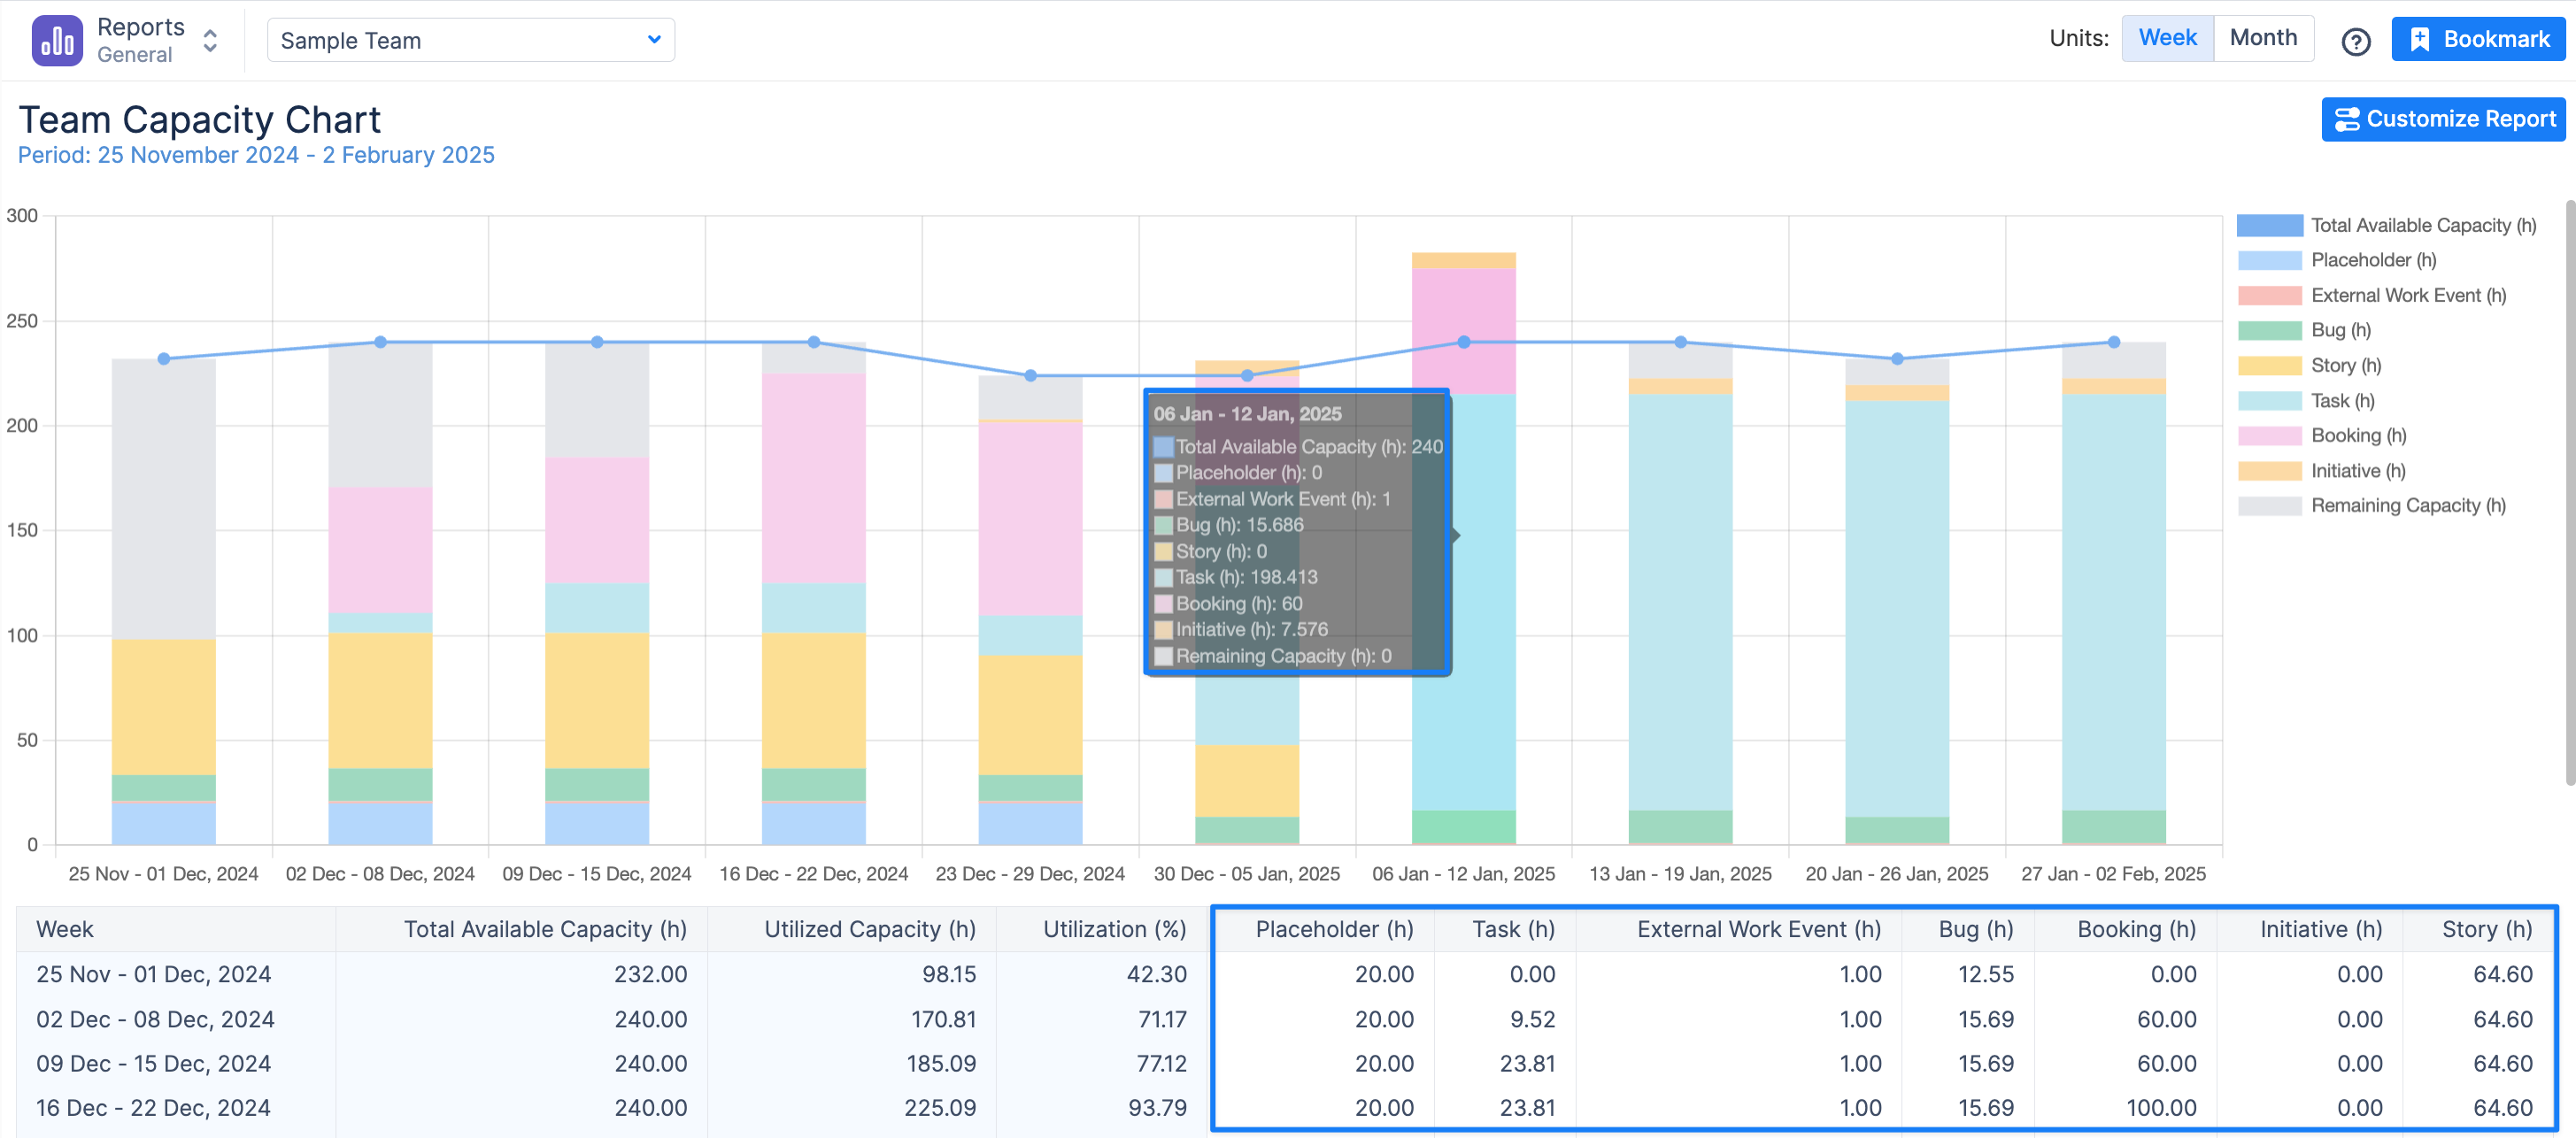The height and width of the screenshot is (1138, 2576).
Task: Toggle the Bug (h) legend swatch
Action: tap(2269, 331)
